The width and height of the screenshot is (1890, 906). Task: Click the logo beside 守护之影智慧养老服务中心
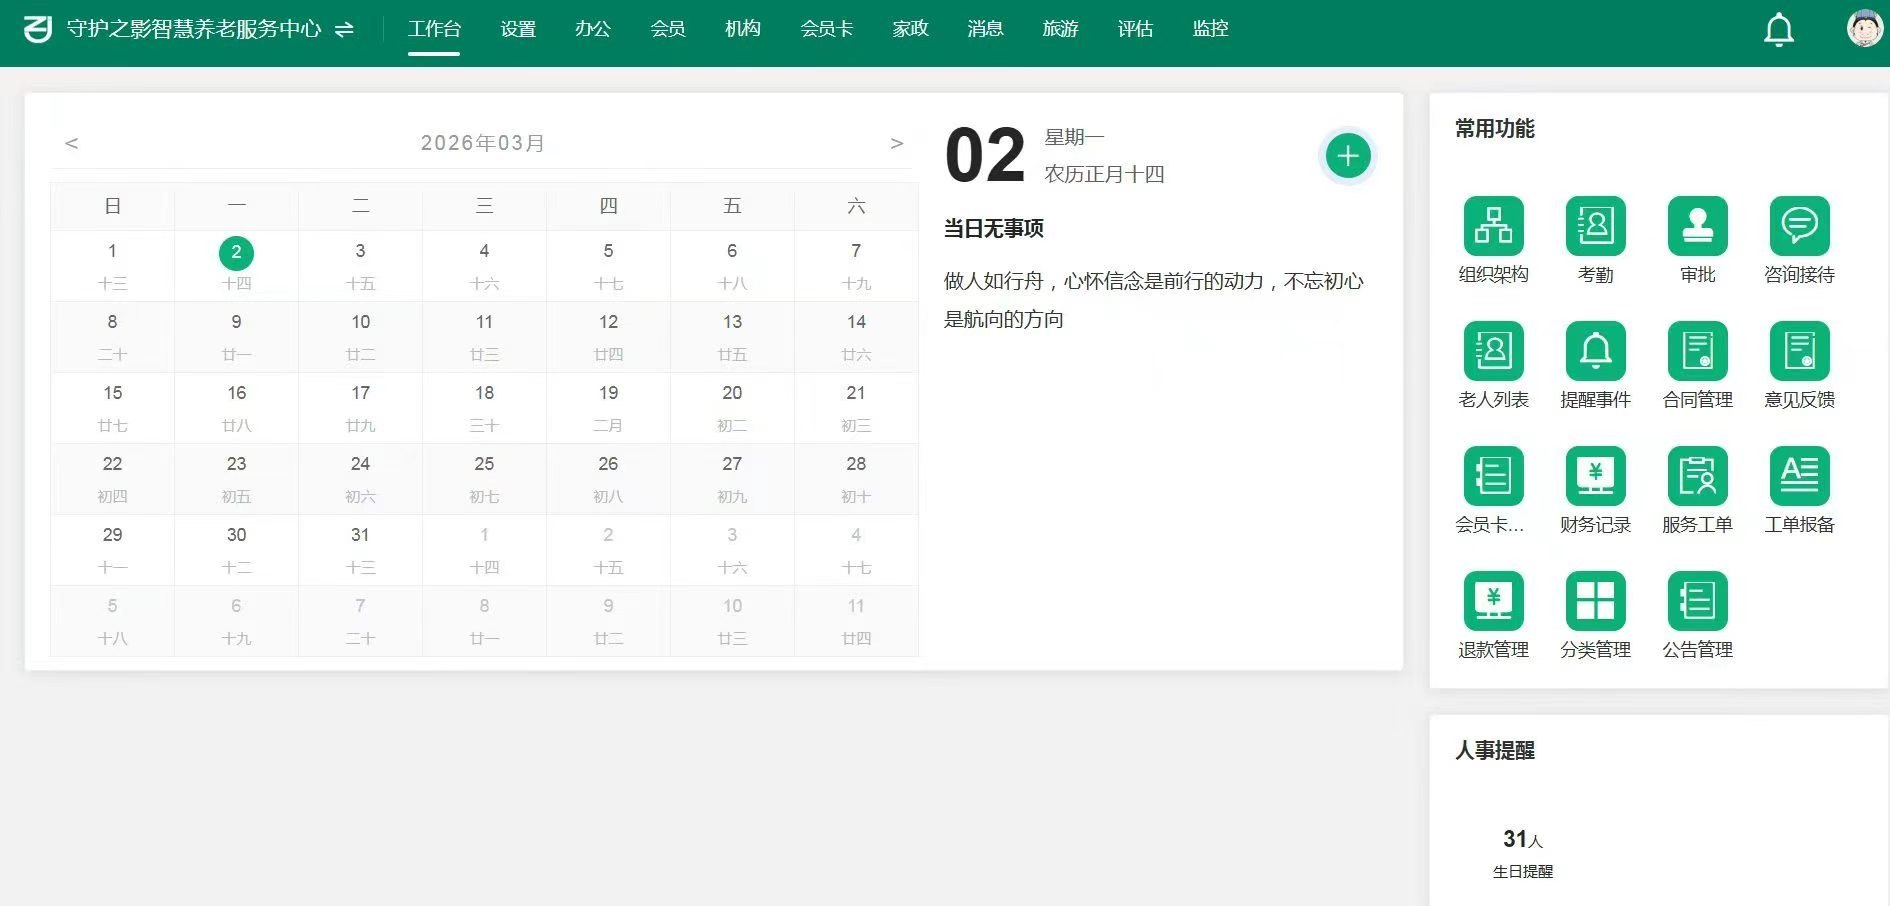(38, 29)
